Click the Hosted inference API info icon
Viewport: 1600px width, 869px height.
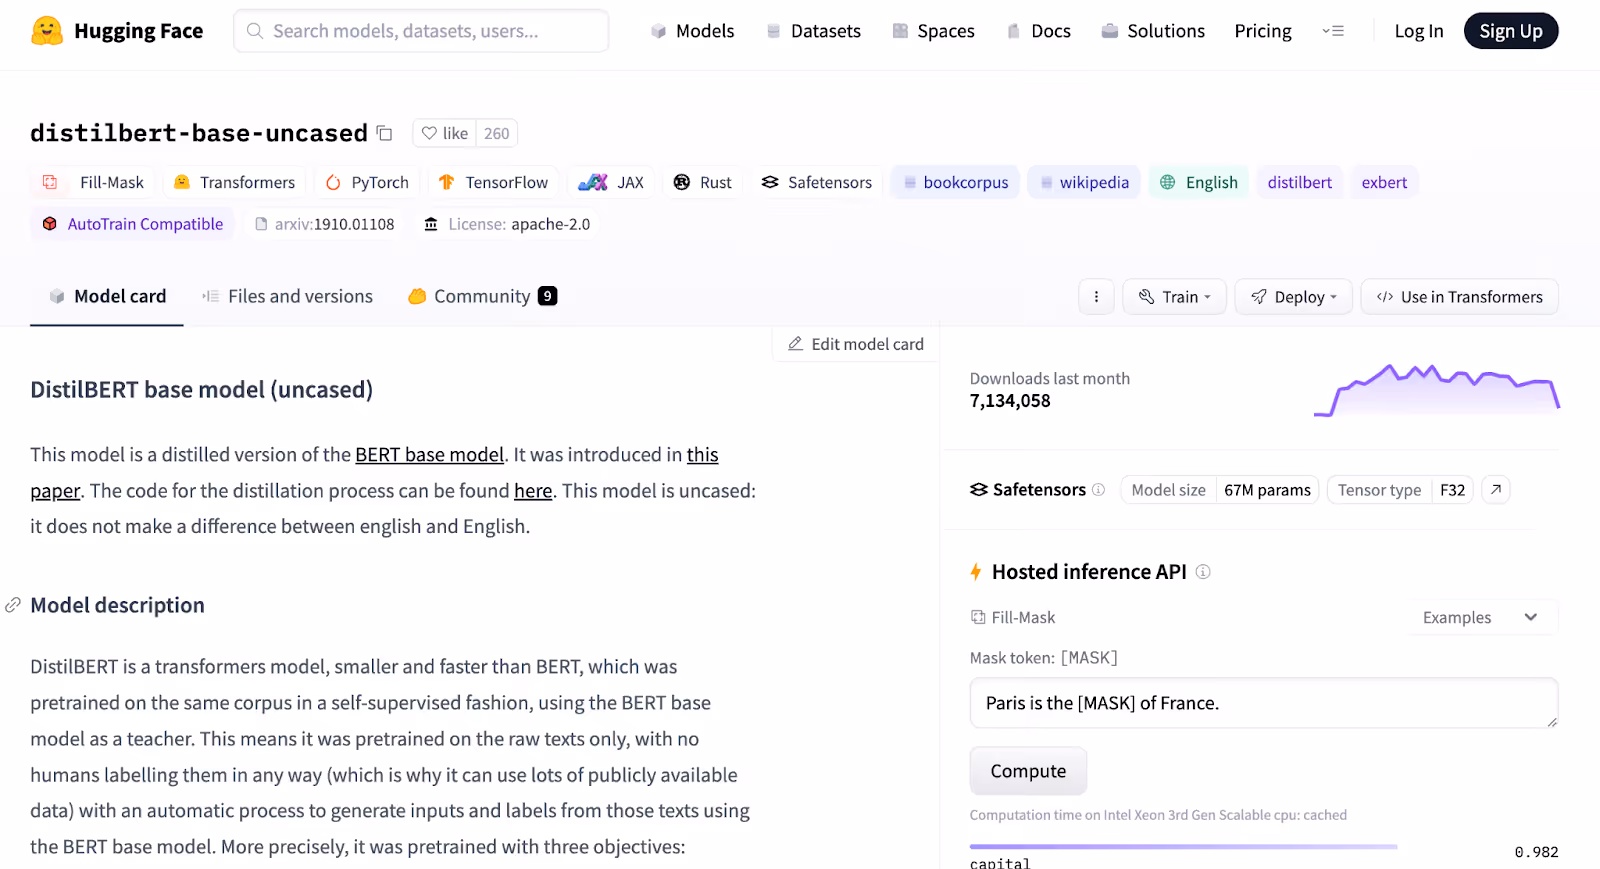(x=1203, y=572)
